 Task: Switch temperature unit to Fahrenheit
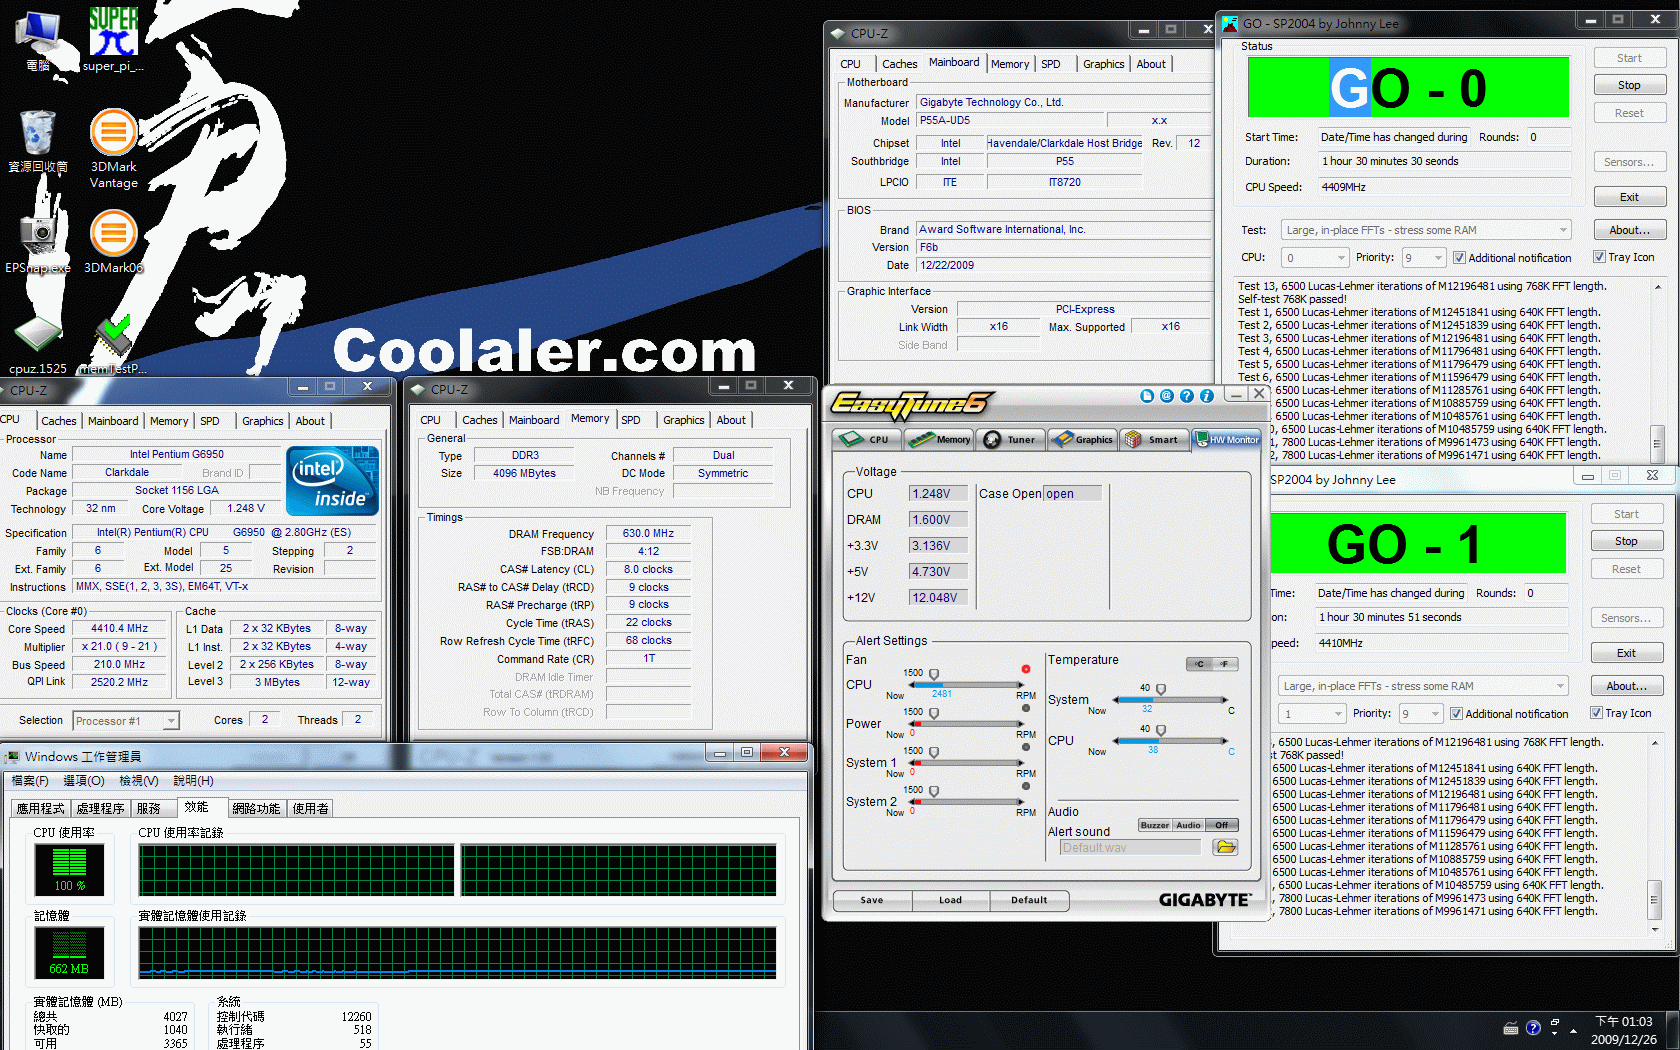pos(1225,664)
